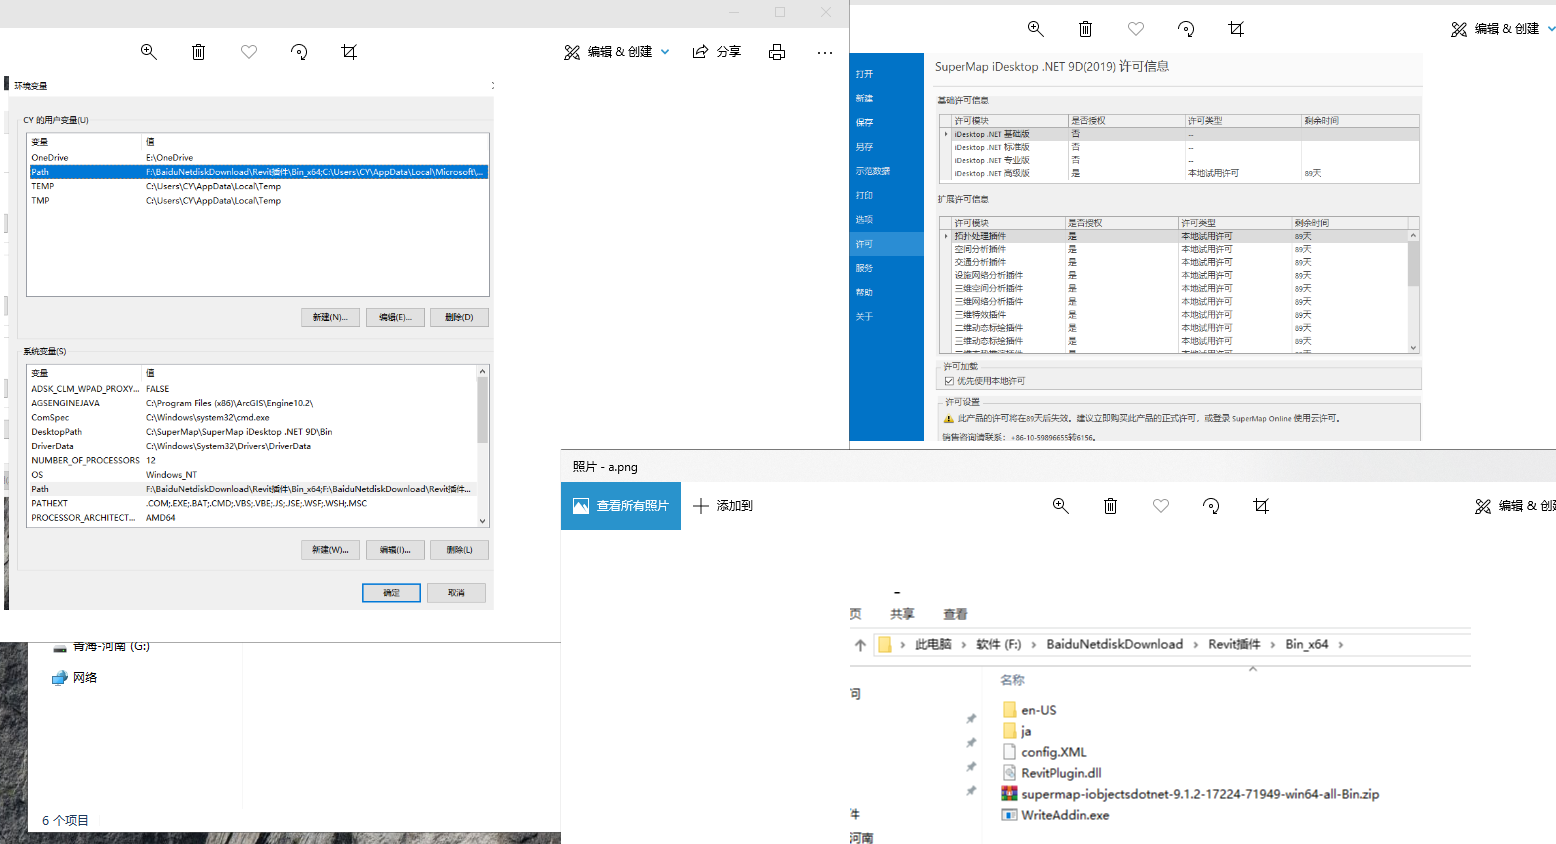The image size is (1556, 844).
Task: Click 保存 in SuperMap blue sidebar
Action: click(865, 122)
